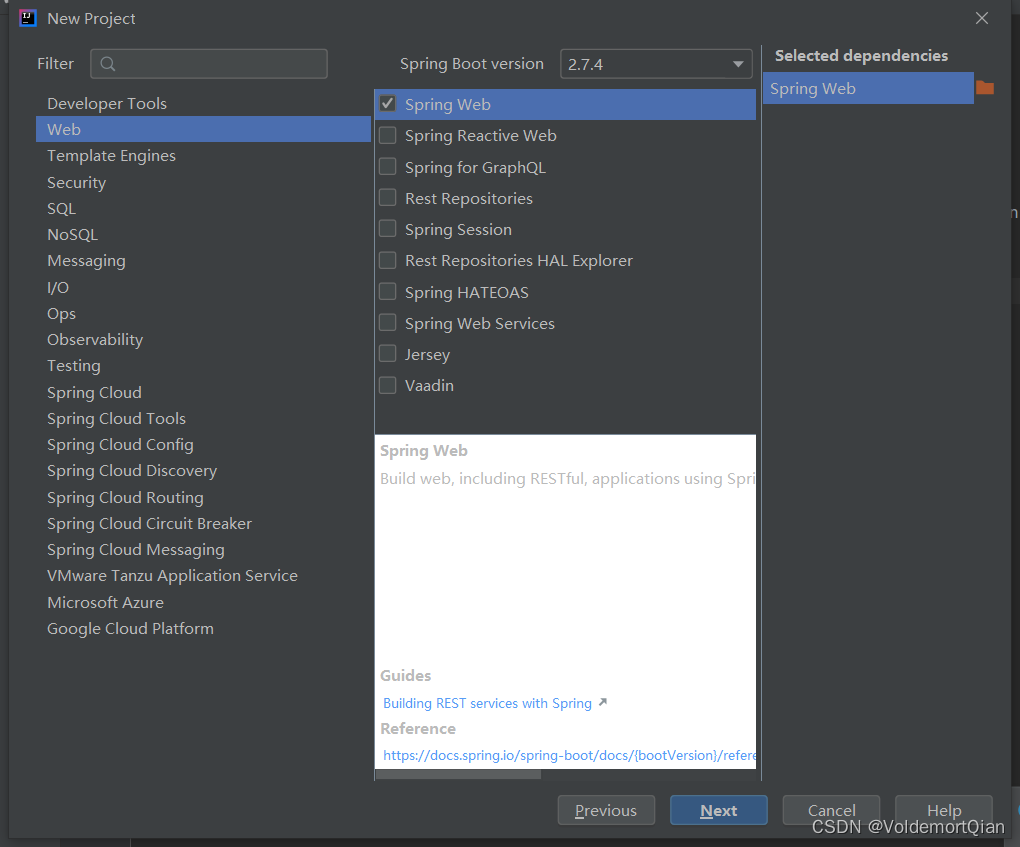
Task: Cancel the New Project wizard
Action: 831,810
